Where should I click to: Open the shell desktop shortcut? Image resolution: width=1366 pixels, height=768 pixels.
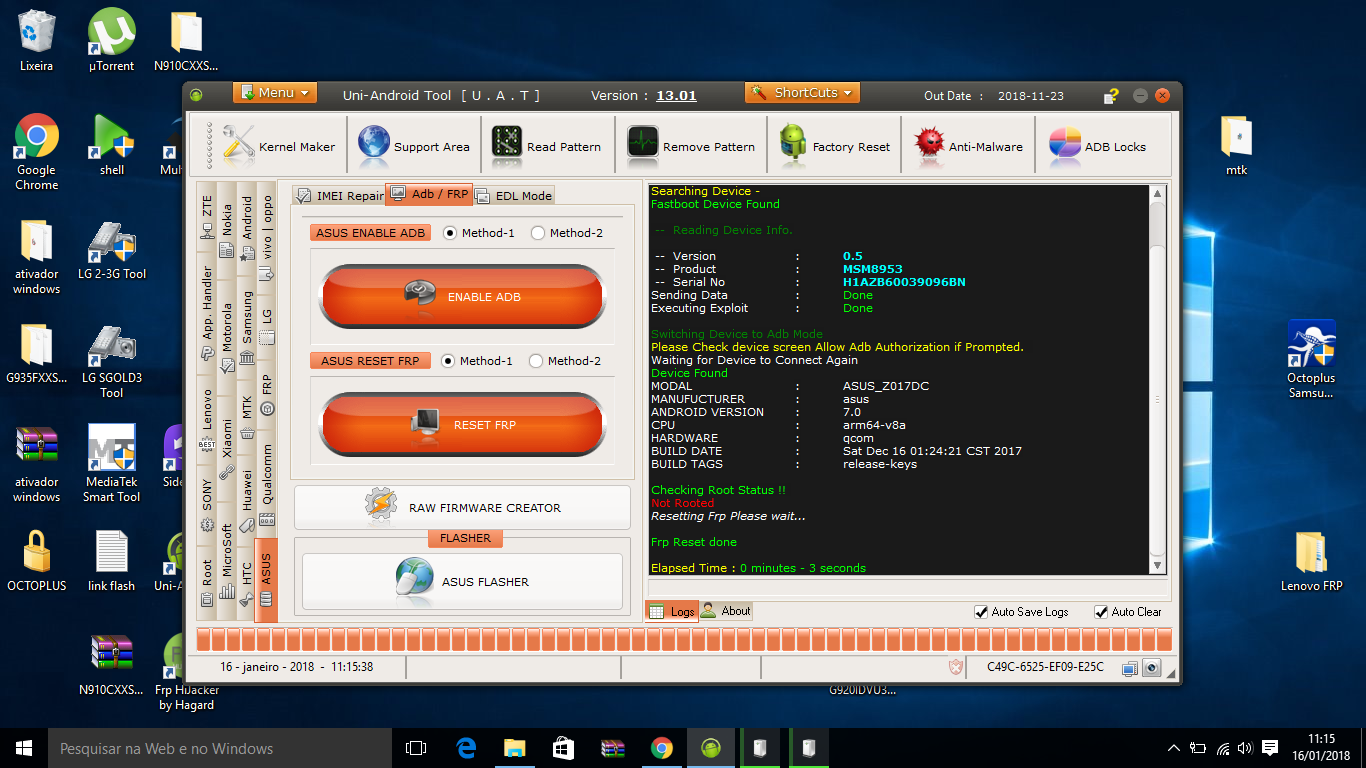[x=112, y=145]
